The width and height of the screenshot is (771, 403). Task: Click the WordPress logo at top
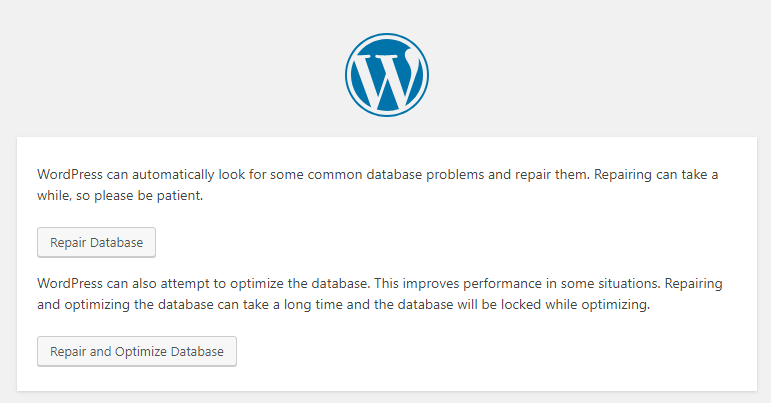(386, 75)
